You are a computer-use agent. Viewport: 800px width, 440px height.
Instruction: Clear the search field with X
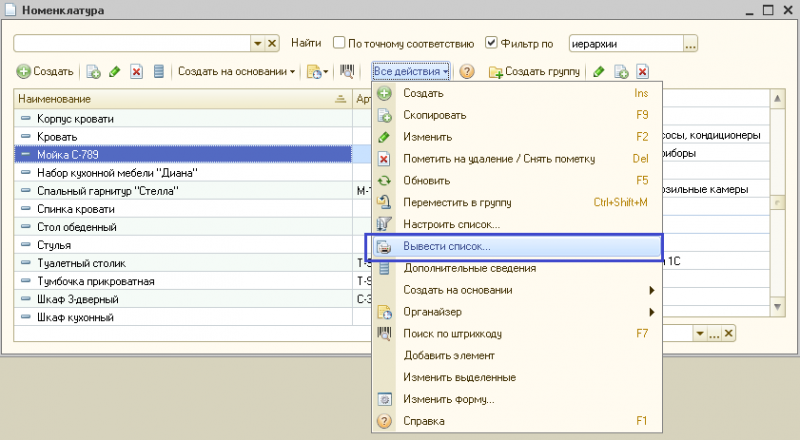[272, 43]
